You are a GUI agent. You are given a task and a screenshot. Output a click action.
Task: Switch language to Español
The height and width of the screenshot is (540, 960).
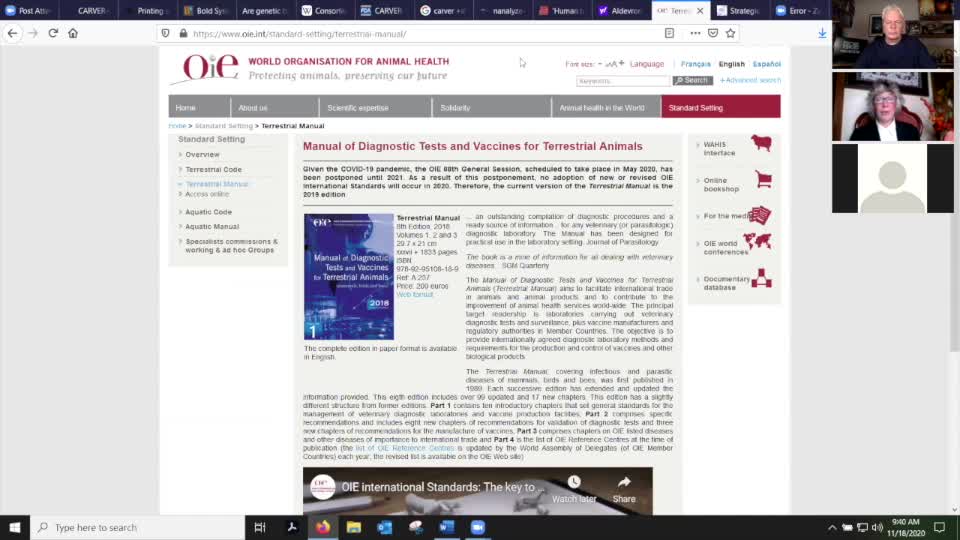click(767, 64)
